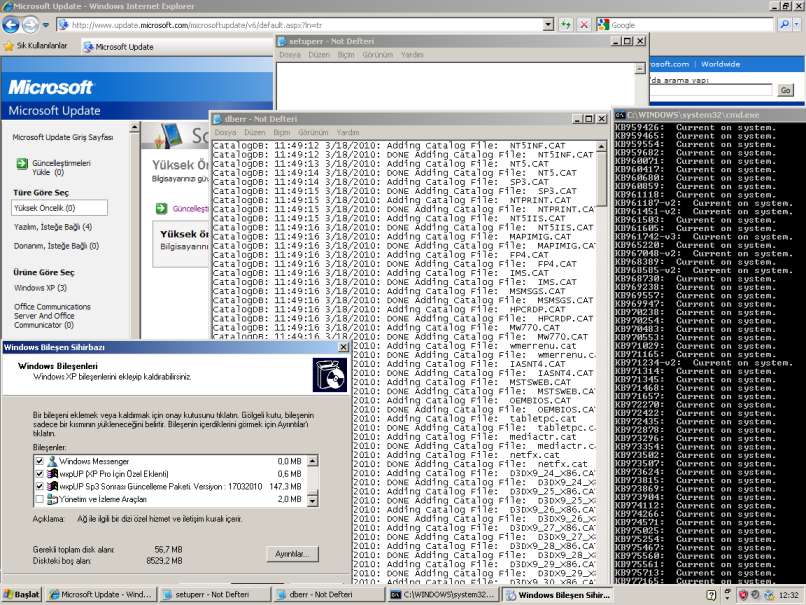The width and height of the screenshot is (806, 605).
Task: Open Biçim menu in setuperr Notepad
Action: [346, 54]
